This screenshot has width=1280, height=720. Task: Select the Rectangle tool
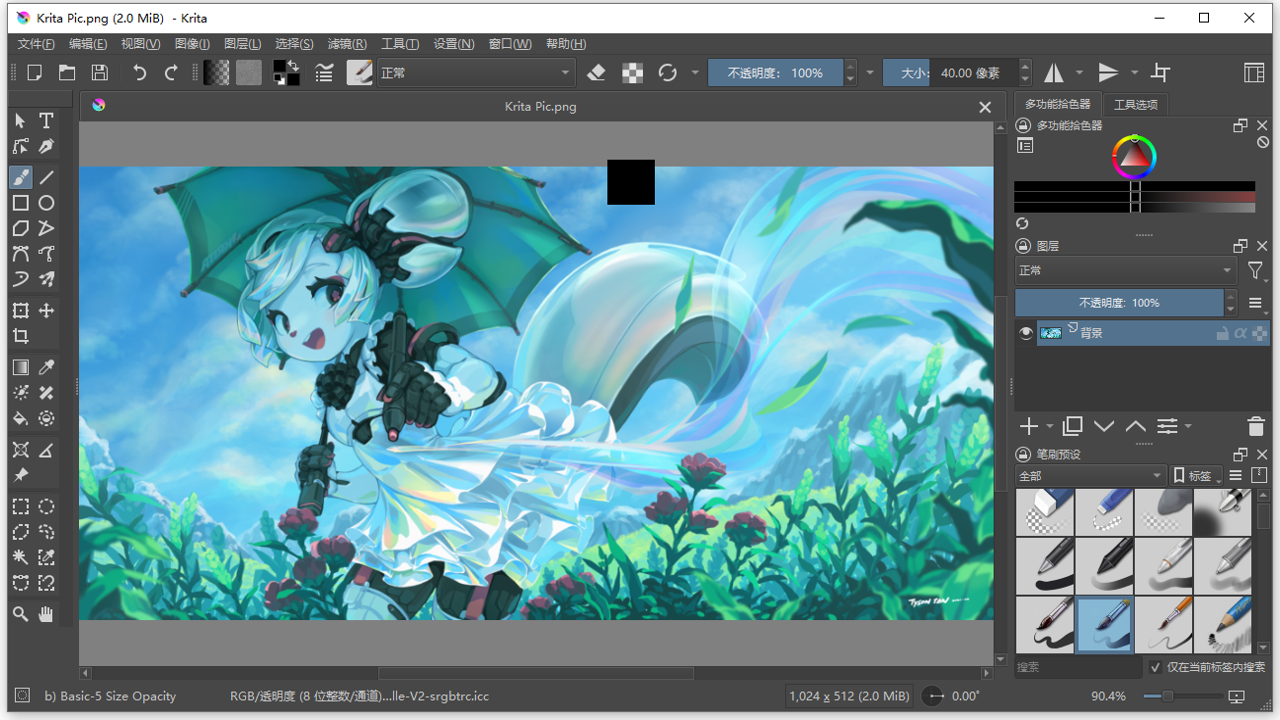point(20,203)
